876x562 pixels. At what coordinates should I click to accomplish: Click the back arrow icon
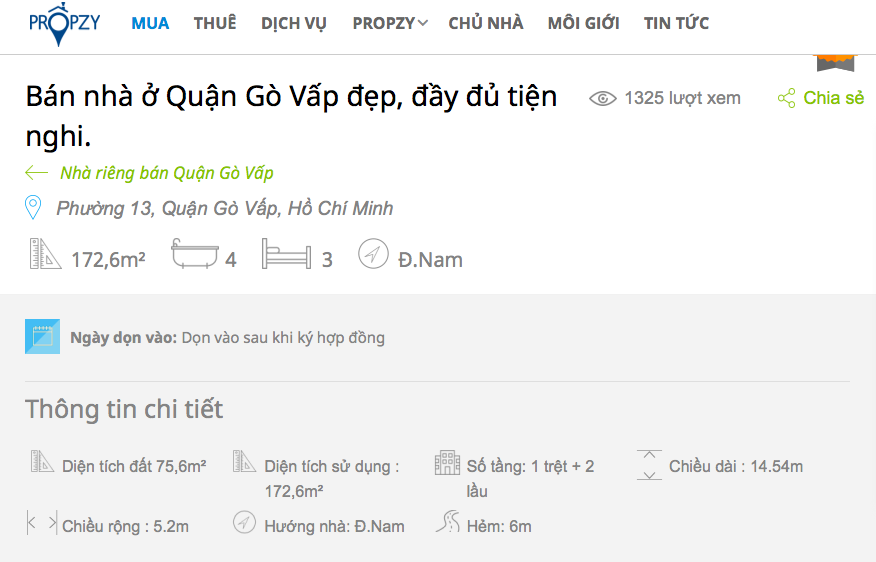(x=37, y=173)
